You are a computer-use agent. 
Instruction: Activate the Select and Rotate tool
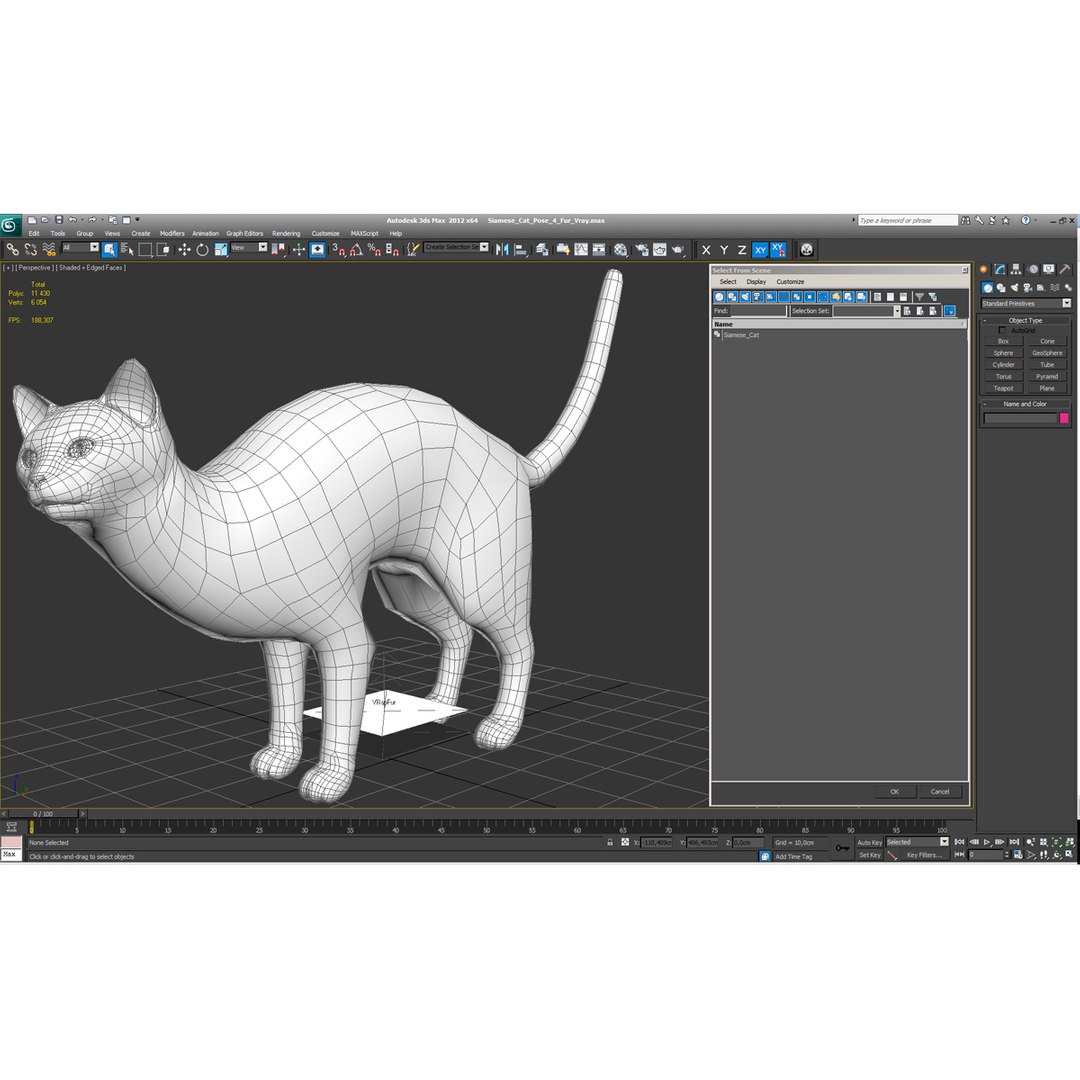click(202, 250)
